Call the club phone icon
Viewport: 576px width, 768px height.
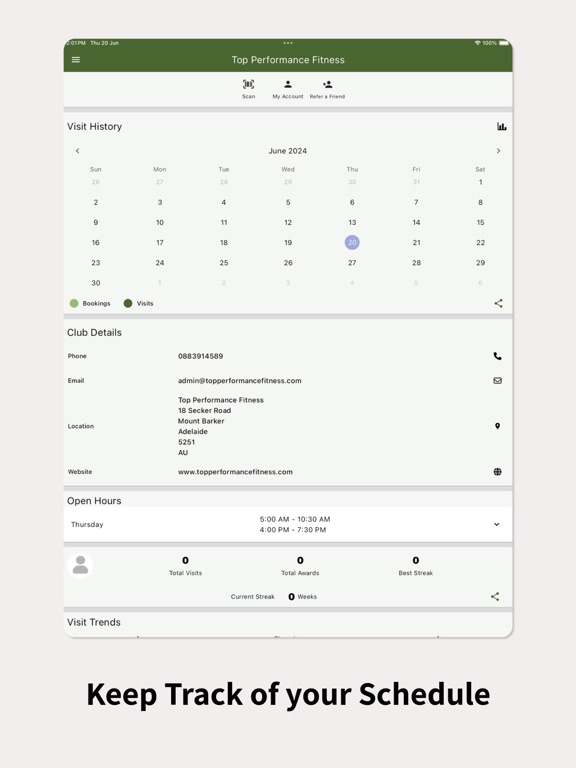[497, 356]
